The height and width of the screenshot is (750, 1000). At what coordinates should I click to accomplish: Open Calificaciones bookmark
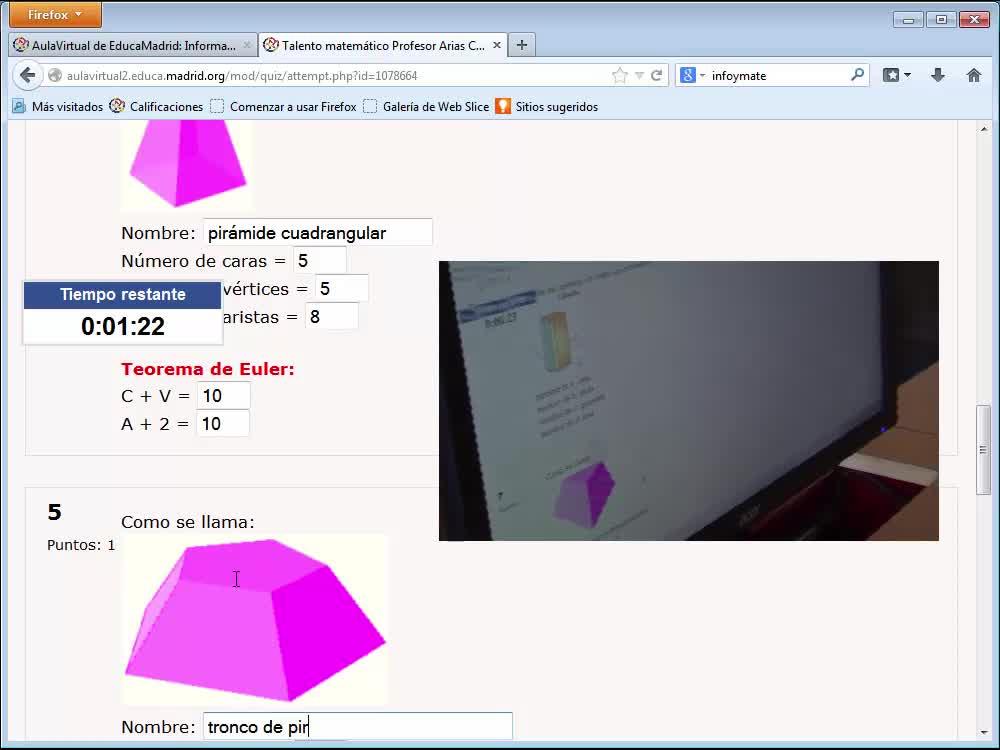coord(156,107)
